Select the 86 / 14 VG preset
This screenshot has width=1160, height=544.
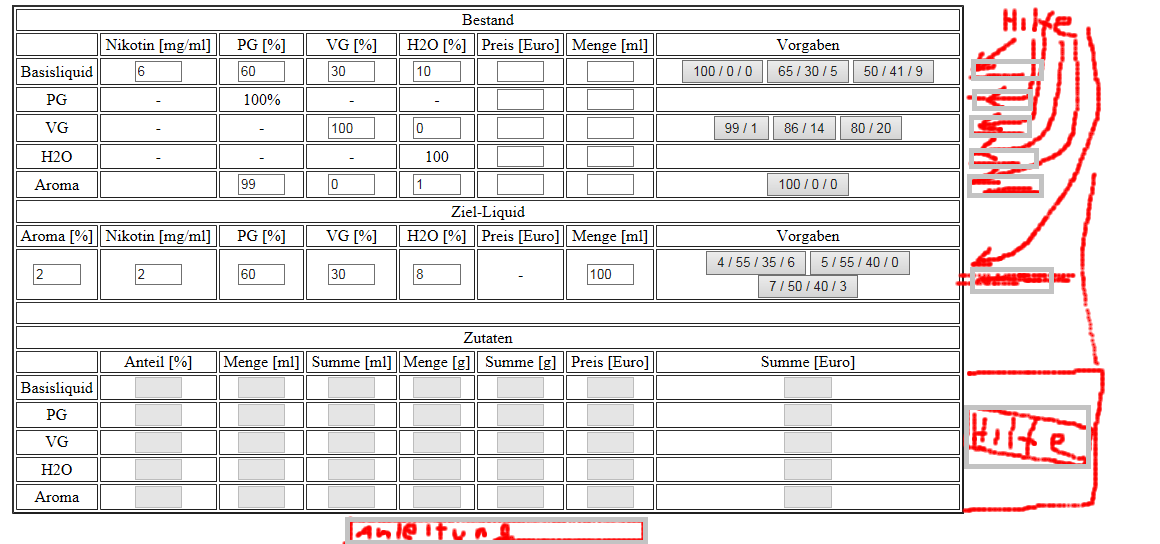804,128
